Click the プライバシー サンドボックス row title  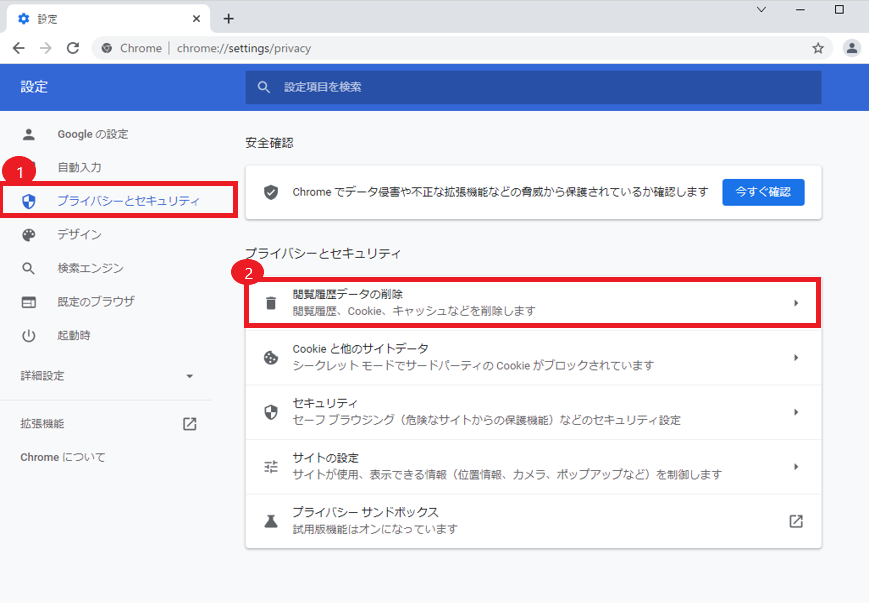click(365, 512)
